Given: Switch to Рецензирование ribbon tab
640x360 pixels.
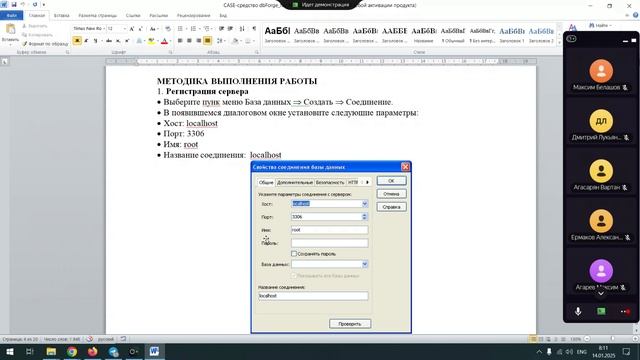Looking at the screenshot, I should [193, 16].
